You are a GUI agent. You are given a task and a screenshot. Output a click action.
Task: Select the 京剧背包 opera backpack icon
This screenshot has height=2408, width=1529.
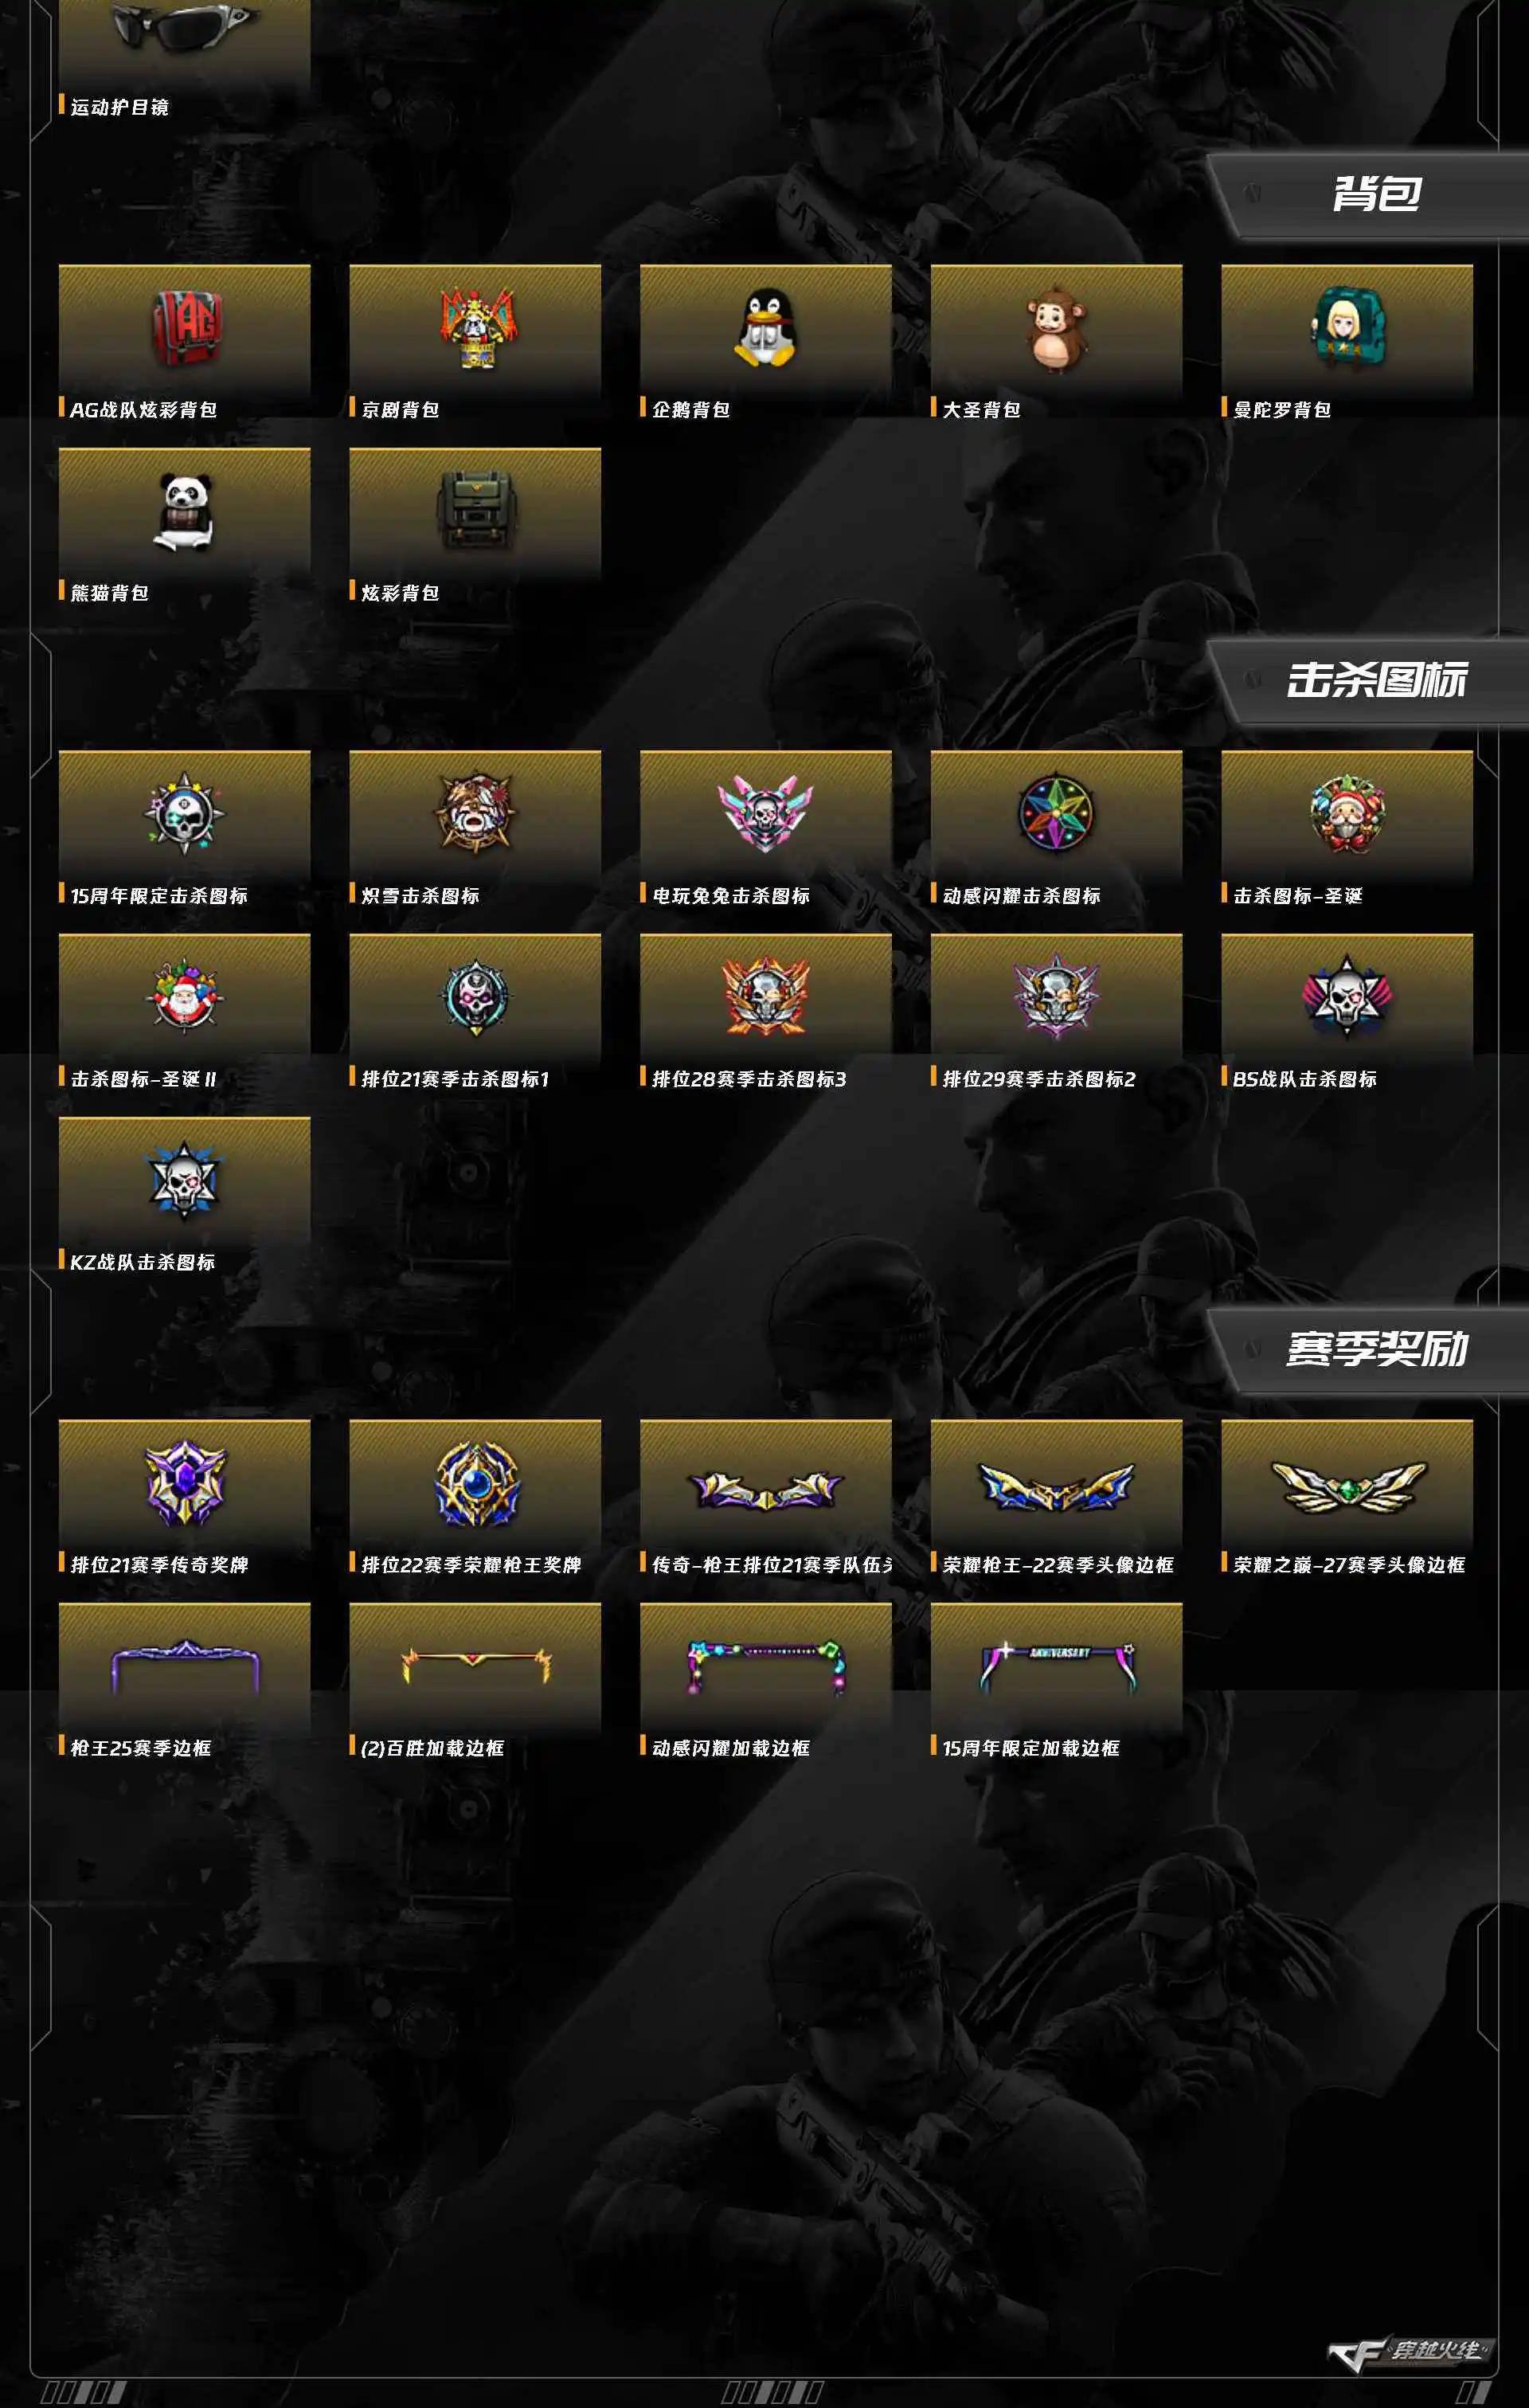[x=476, y=327]
